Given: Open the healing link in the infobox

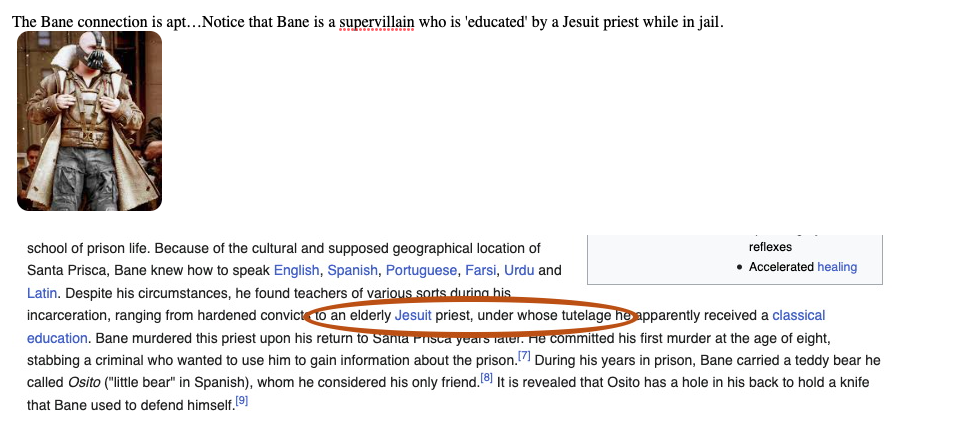Looking at the screenshot, I should [837, 267].
